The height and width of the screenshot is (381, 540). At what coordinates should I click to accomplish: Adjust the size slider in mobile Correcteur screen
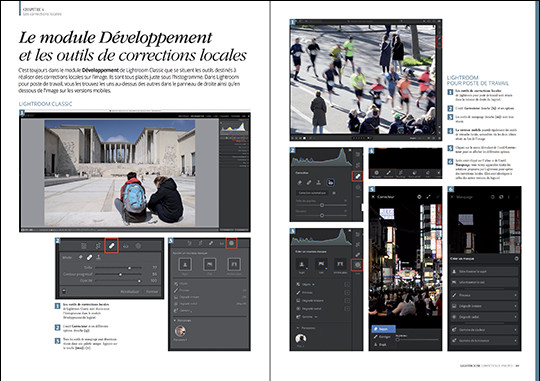coord(417,339)
